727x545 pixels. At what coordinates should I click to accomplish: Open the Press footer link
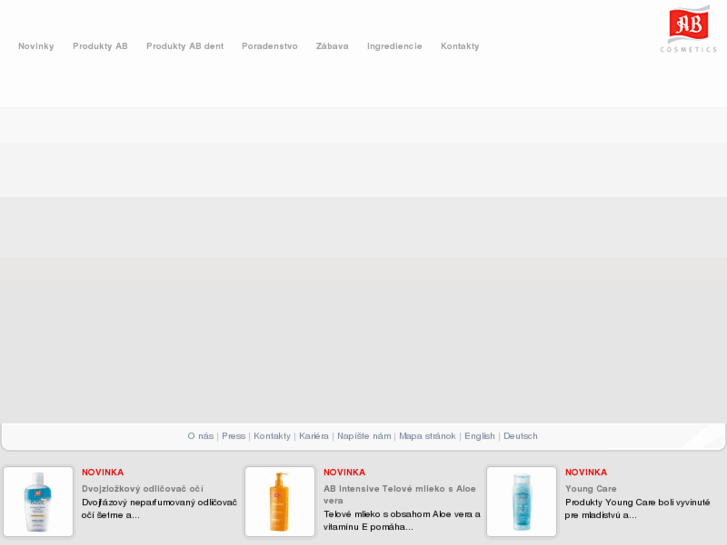[x=233, y=436]
